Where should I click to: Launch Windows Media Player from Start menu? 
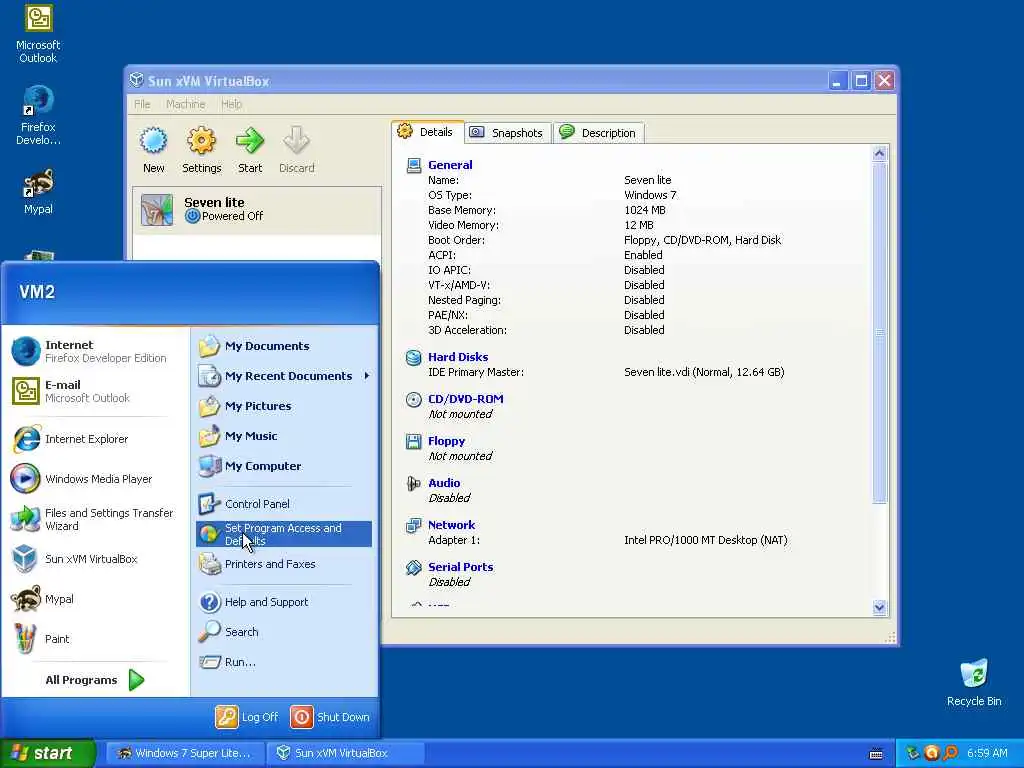pyautogui.click(x=95, y=479)
